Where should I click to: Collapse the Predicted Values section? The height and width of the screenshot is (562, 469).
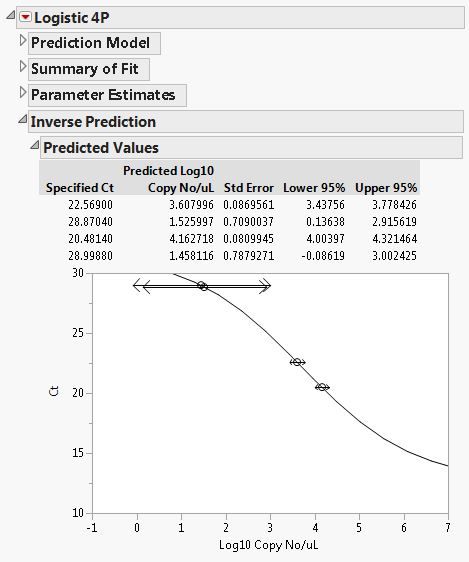(x=35, y=145)
